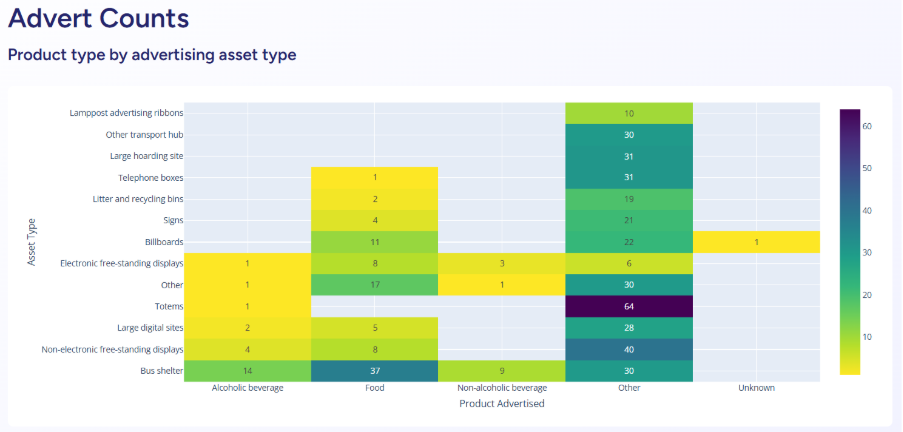
Task: Click the Telephone boxes Food cell
Action: coord(374,178)
